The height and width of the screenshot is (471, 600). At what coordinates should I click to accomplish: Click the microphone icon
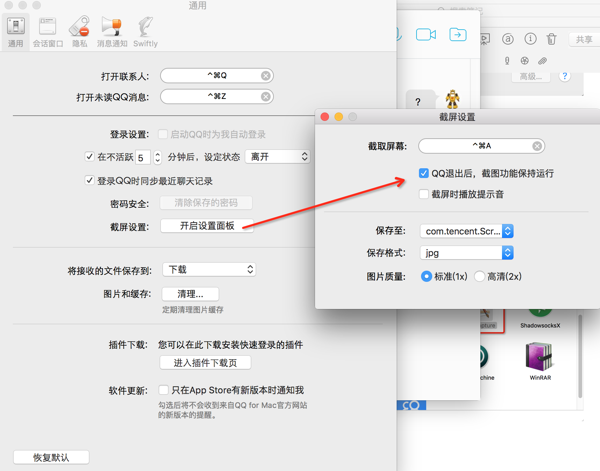click(x=507, y=60)
